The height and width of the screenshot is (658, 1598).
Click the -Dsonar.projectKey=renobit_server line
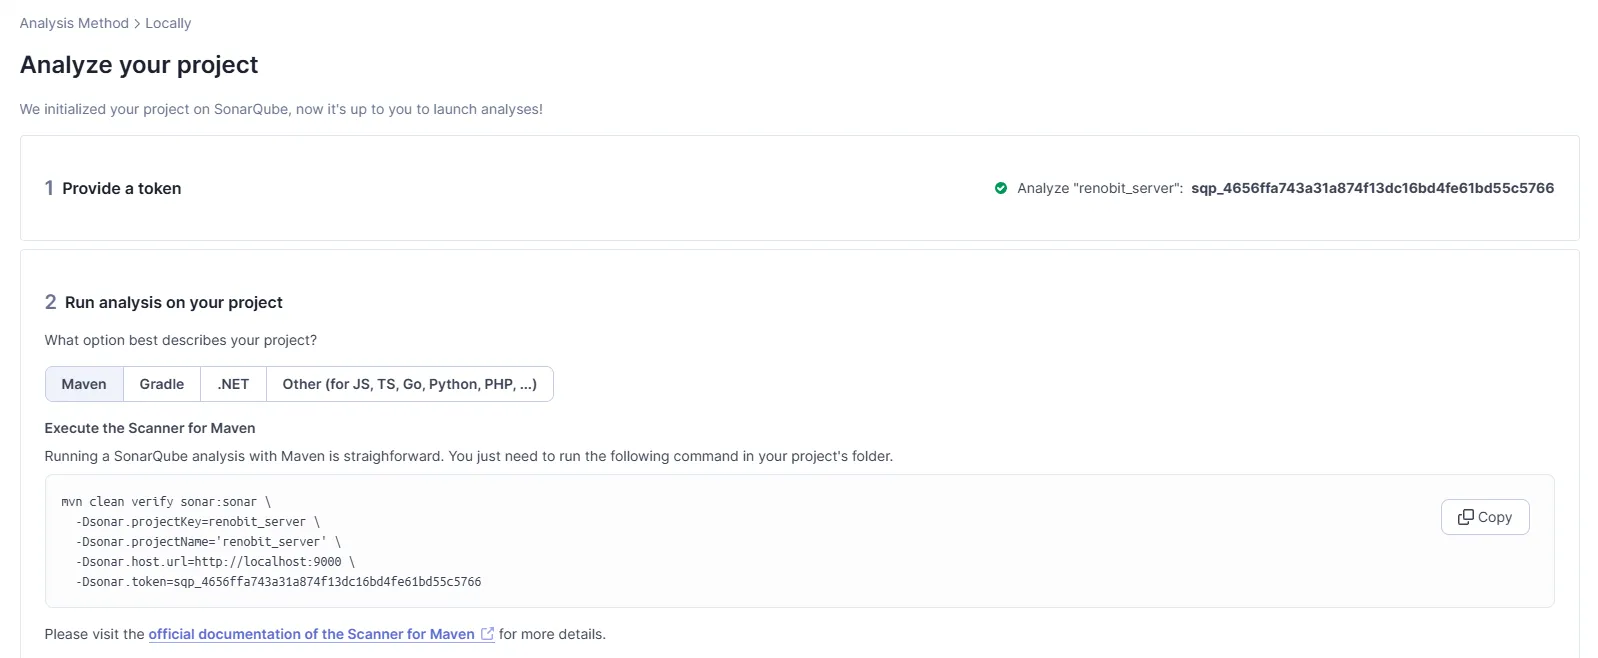(198, 522)
